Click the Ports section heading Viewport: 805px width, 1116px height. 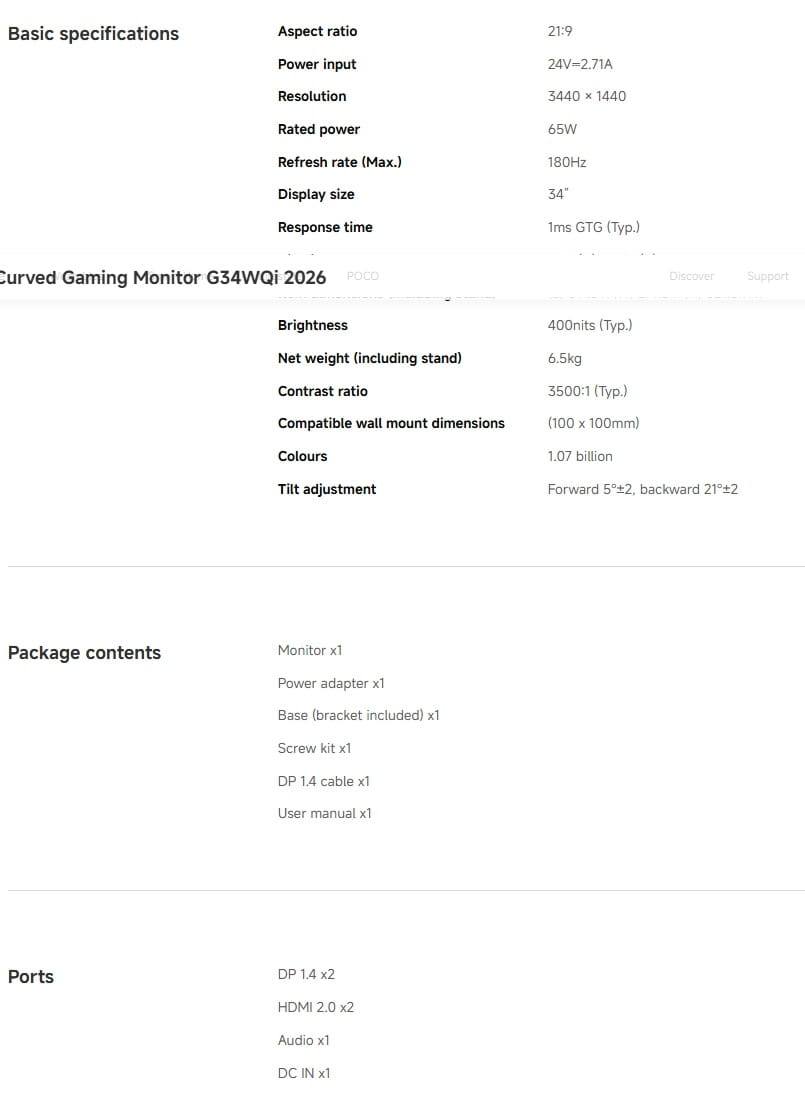31,977
